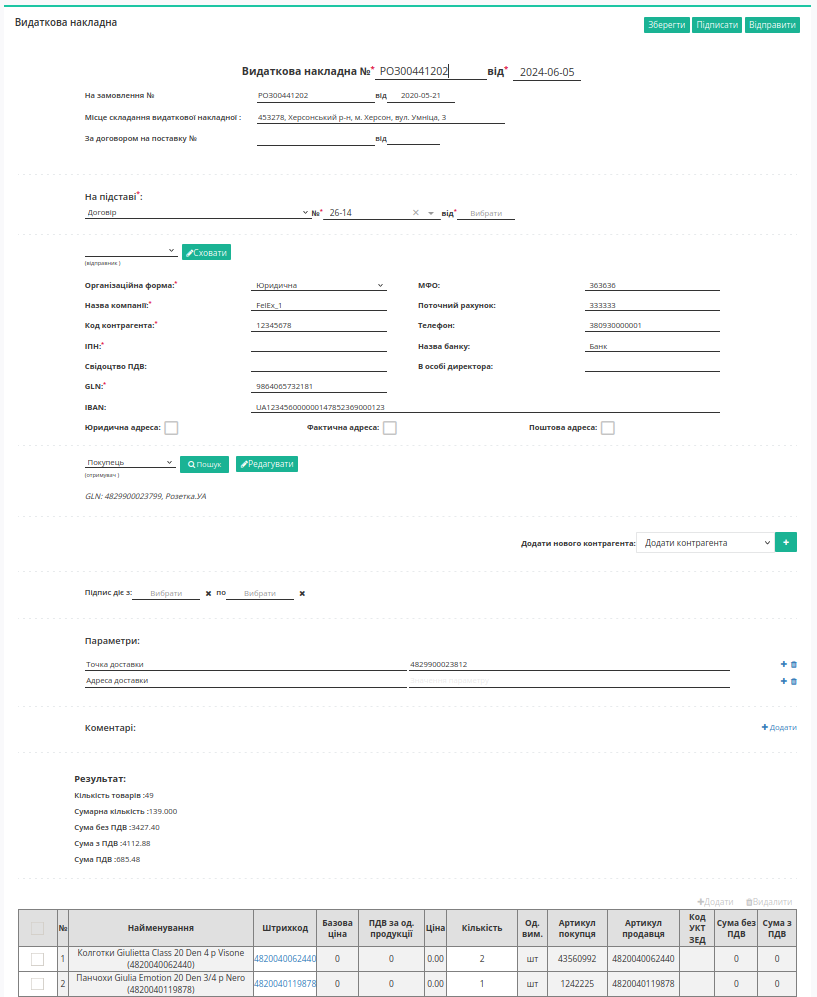Click Точка доставки value 4829900023812
The height and width of the screenshot is (997, 817).
coord(569,664)
